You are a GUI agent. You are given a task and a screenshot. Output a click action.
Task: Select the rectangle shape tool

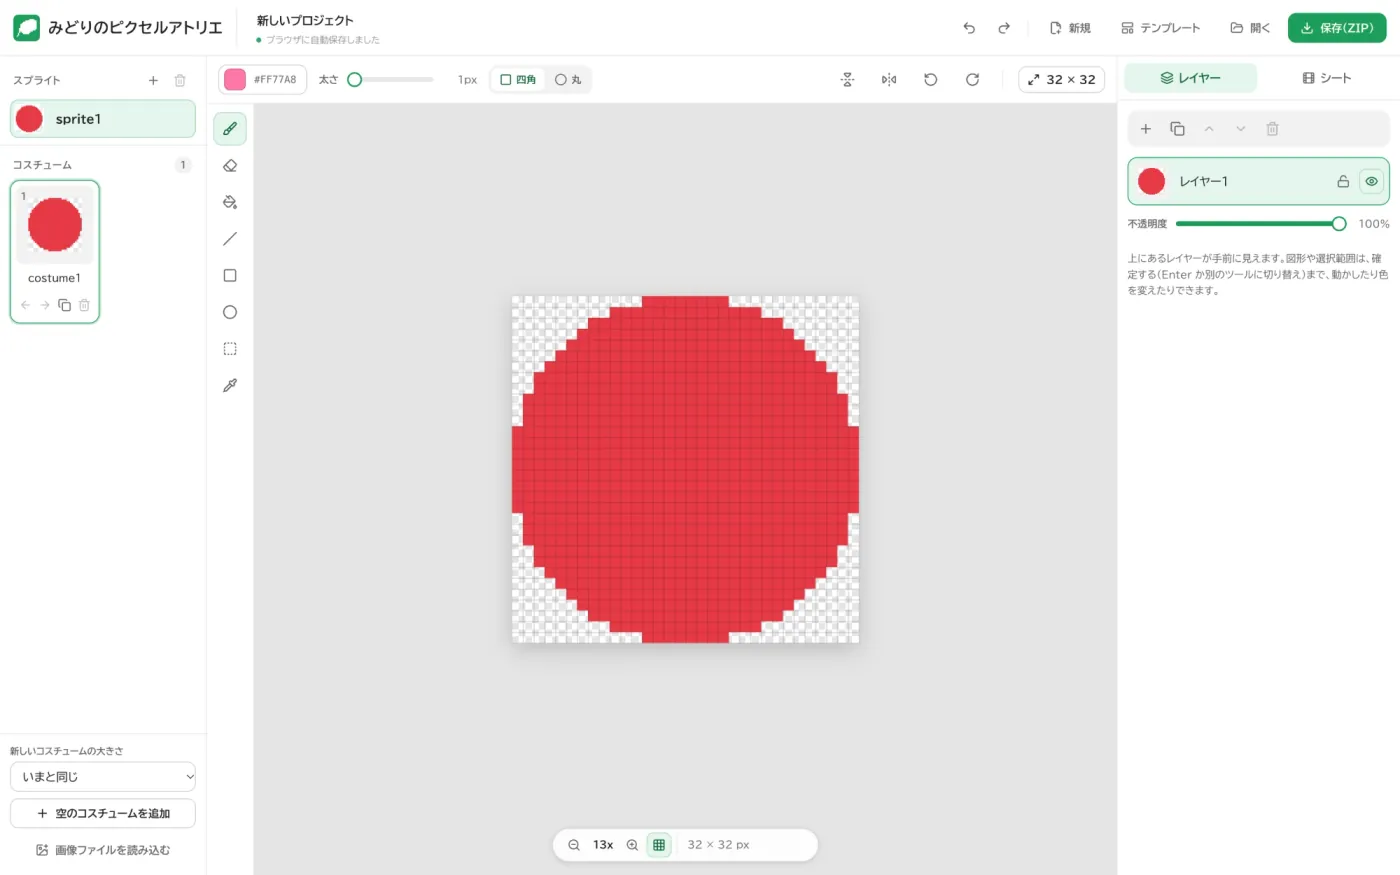tap(230, 275)
